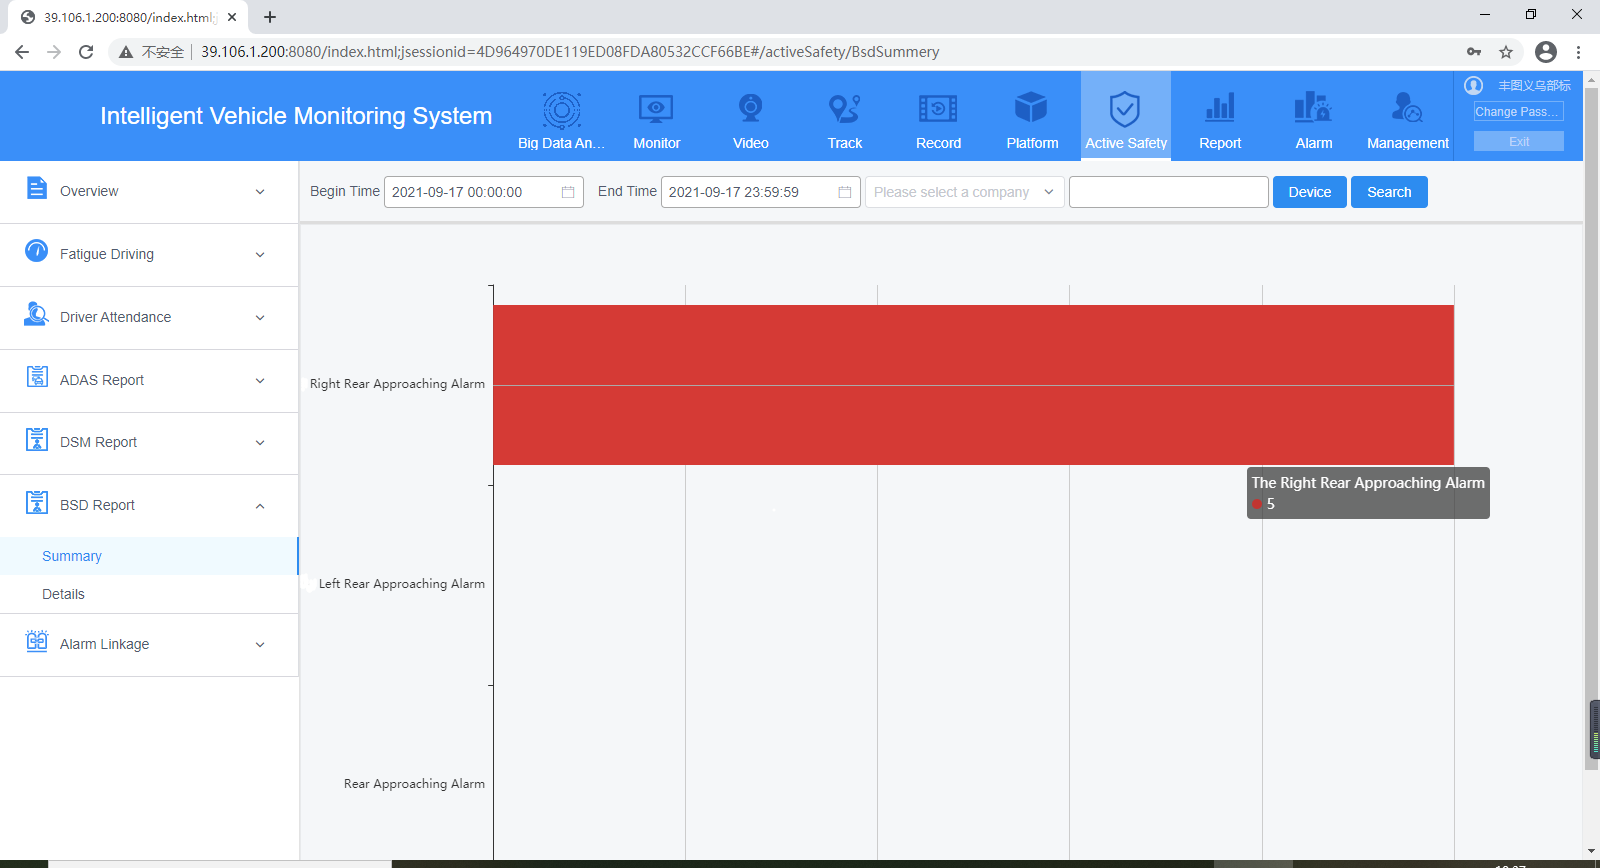Bookmark this page with the star icon
Screen dimensions: 1600x868
1506,52
